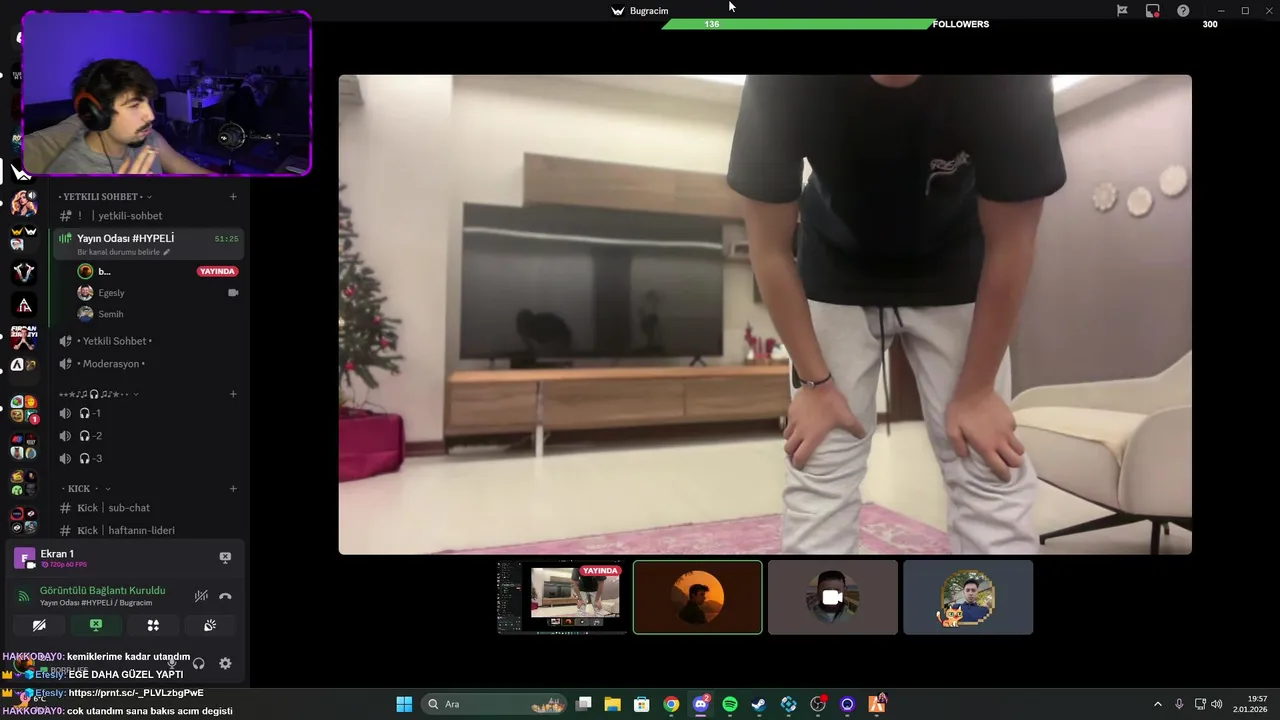Click the streamer webcam overlay
Viewport: 1280px width, 720px height.
pyautogui.click(x=166, y=94)
